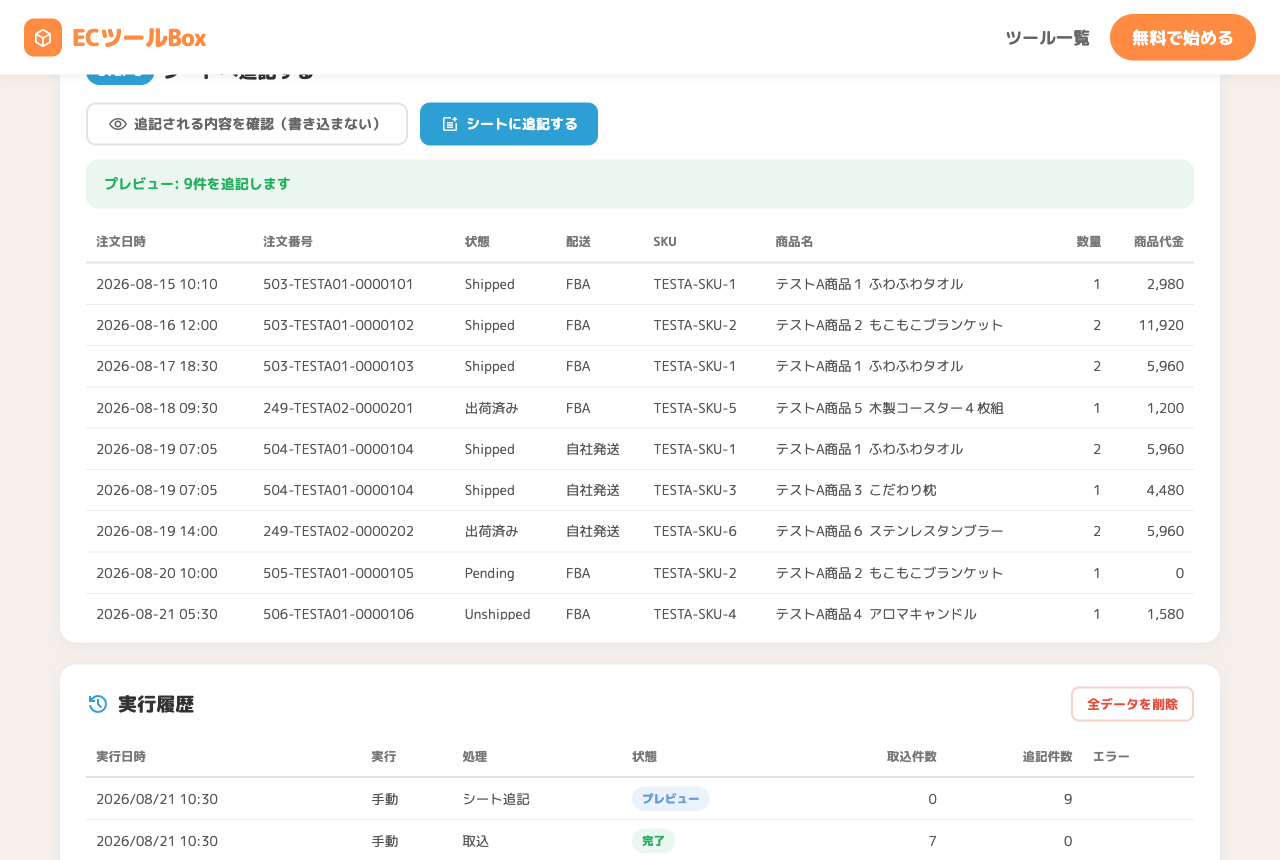Image resolution: width=1280 pixels, height=860 pixels.
Task: Click the TESTA-SKU-3 cell
Action: [x=695, y=490]
